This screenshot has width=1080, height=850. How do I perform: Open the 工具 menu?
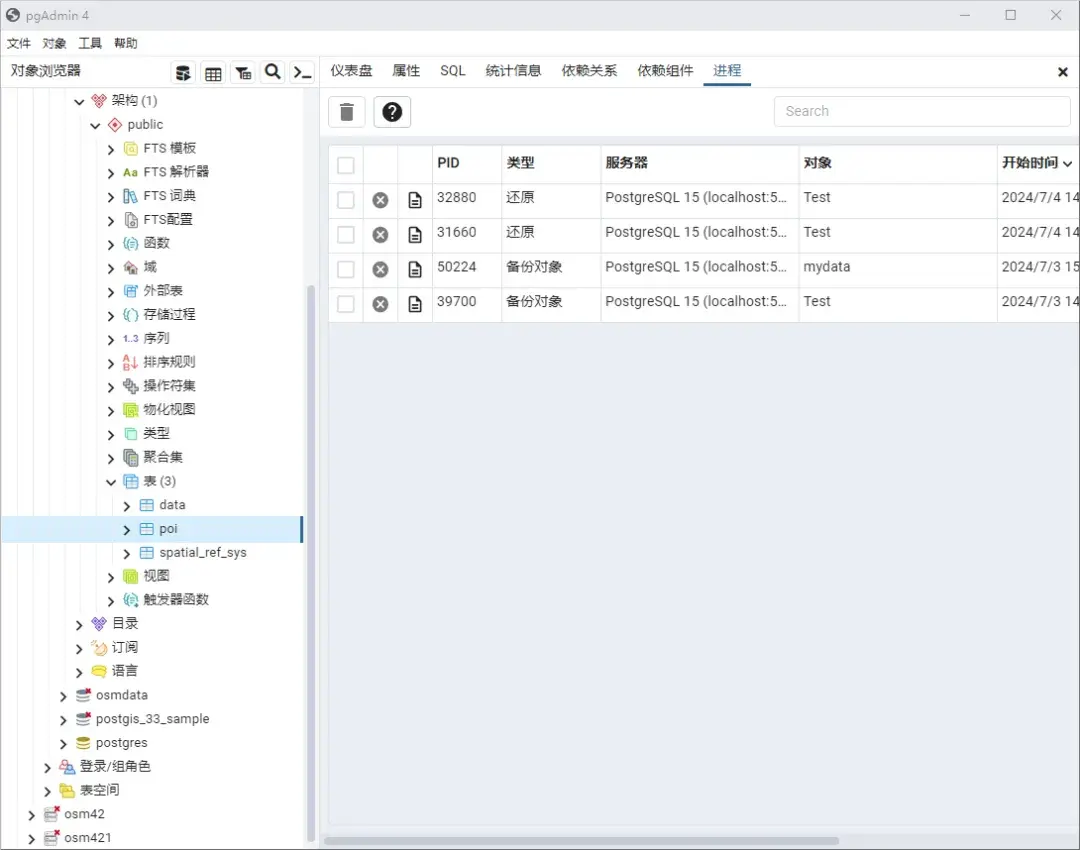pyautogui.click(x=91, y=43)
